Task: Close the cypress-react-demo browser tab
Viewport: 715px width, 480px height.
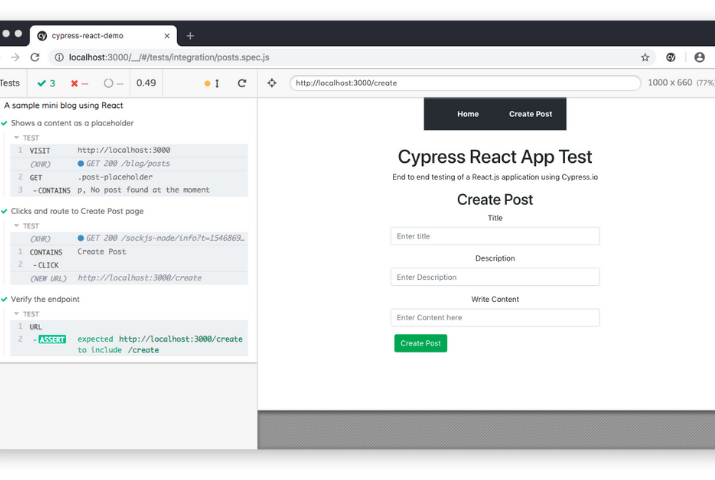Action: 167,35
